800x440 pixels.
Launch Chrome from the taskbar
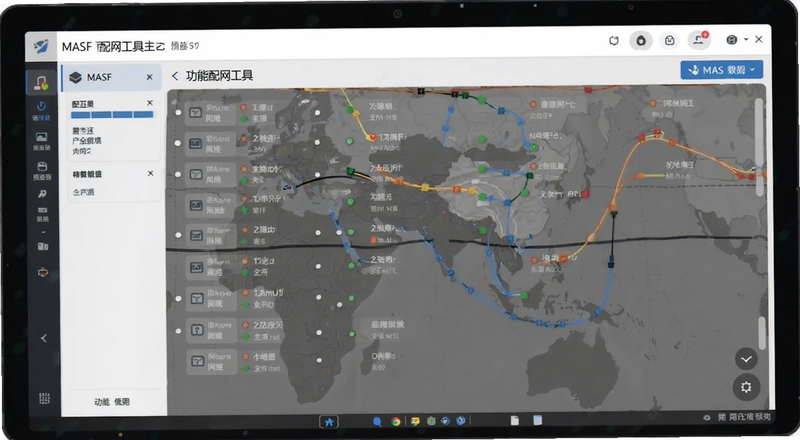(395, 422)
